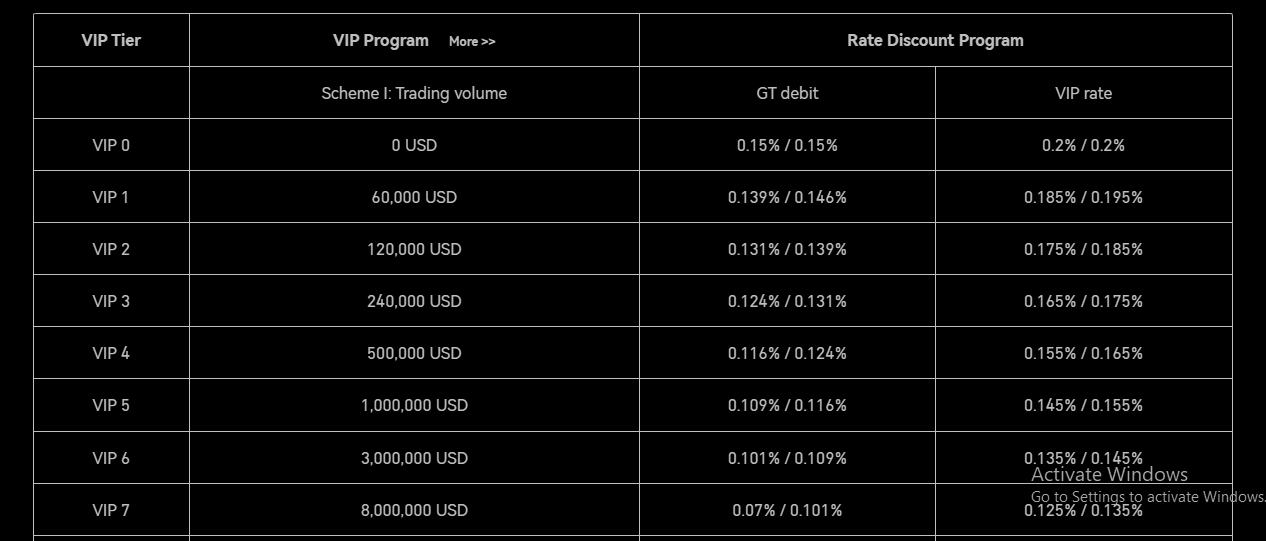Select the VIP 7 row label
The height and width of the screenshot is (541, 1266).
tap(111, 510)
